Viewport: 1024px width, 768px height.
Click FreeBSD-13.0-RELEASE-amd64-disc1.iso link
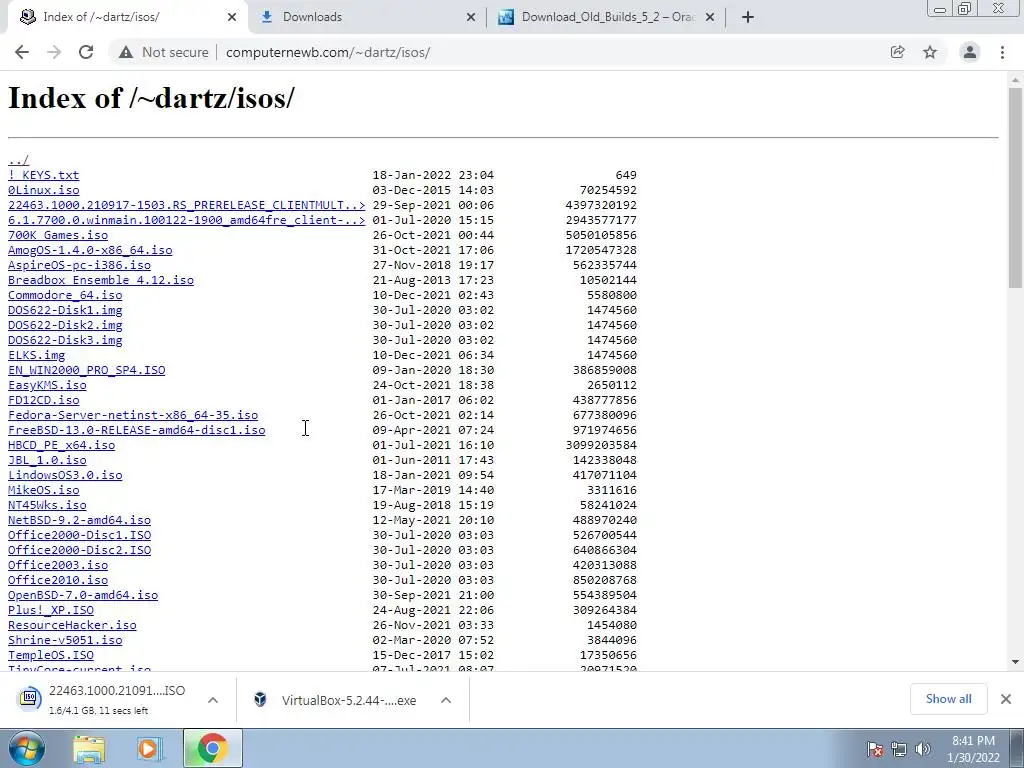click(136, 430)
